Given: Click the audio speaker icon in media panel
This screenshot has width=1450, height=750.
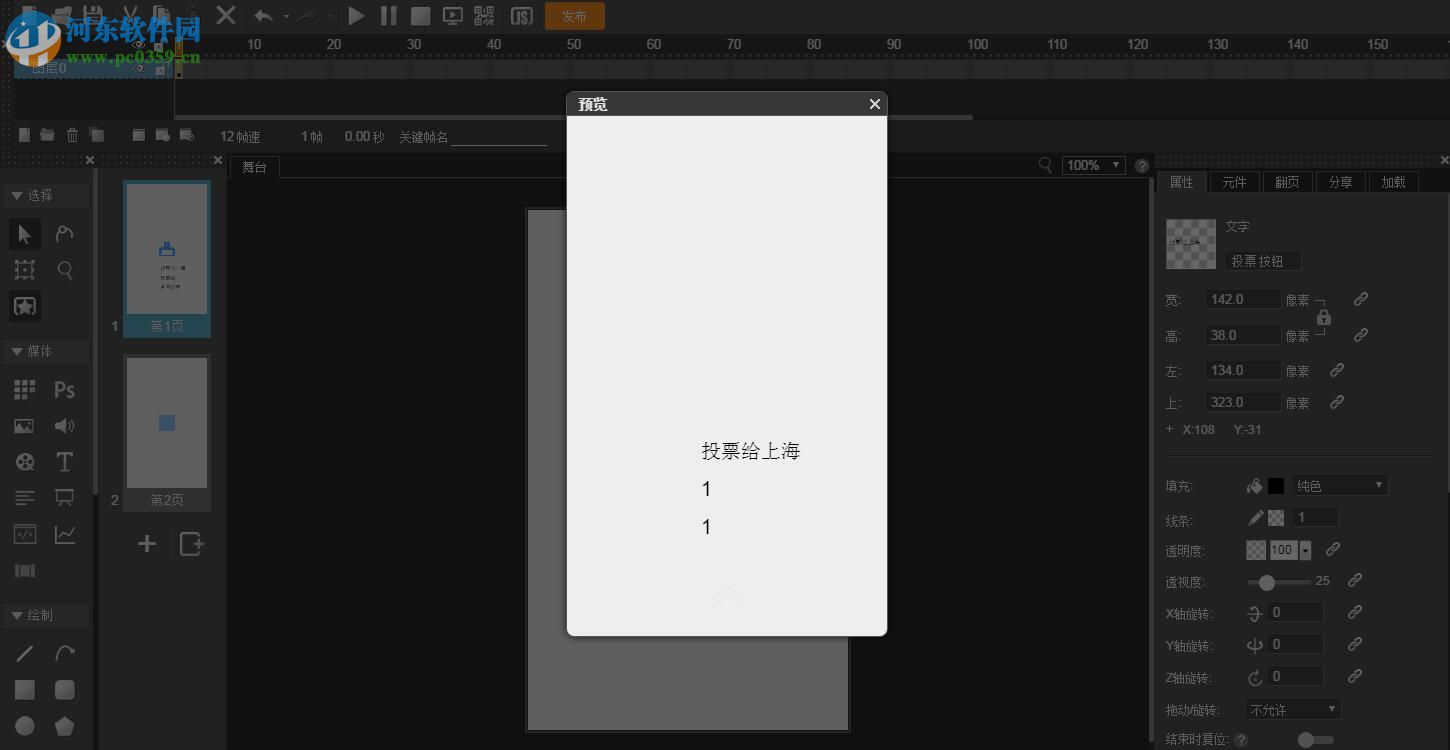Looking at the screenshot, I should tap(64, 425).
